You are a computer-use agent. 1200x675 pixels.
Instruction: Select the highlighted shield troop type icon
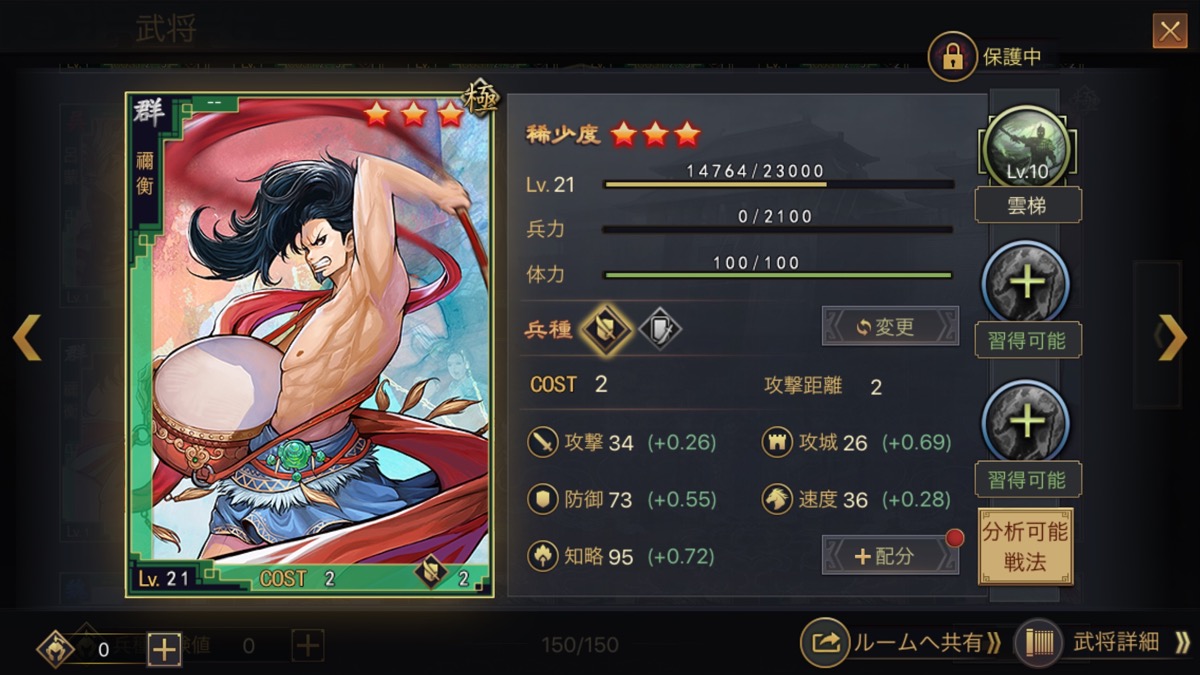[606, 330]
